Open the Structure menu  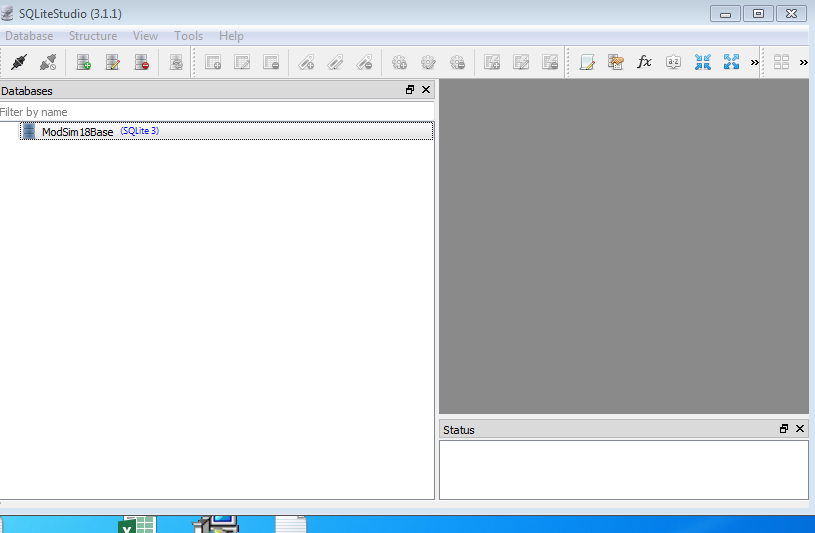coord(93,36)
